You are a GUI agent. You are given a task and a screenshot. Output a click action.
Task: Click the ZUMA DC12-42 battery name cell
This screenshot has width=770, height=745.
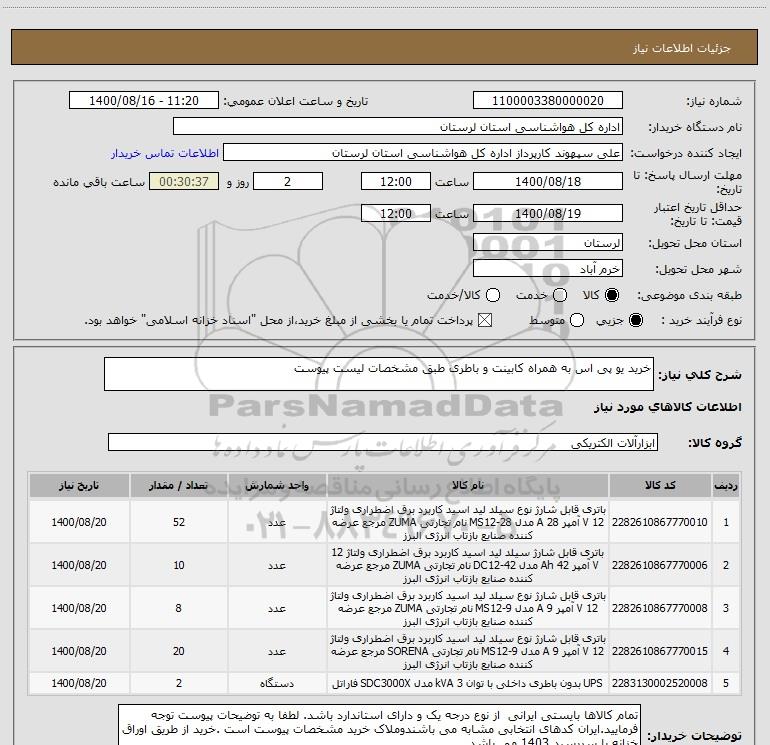tap(468, 565)
